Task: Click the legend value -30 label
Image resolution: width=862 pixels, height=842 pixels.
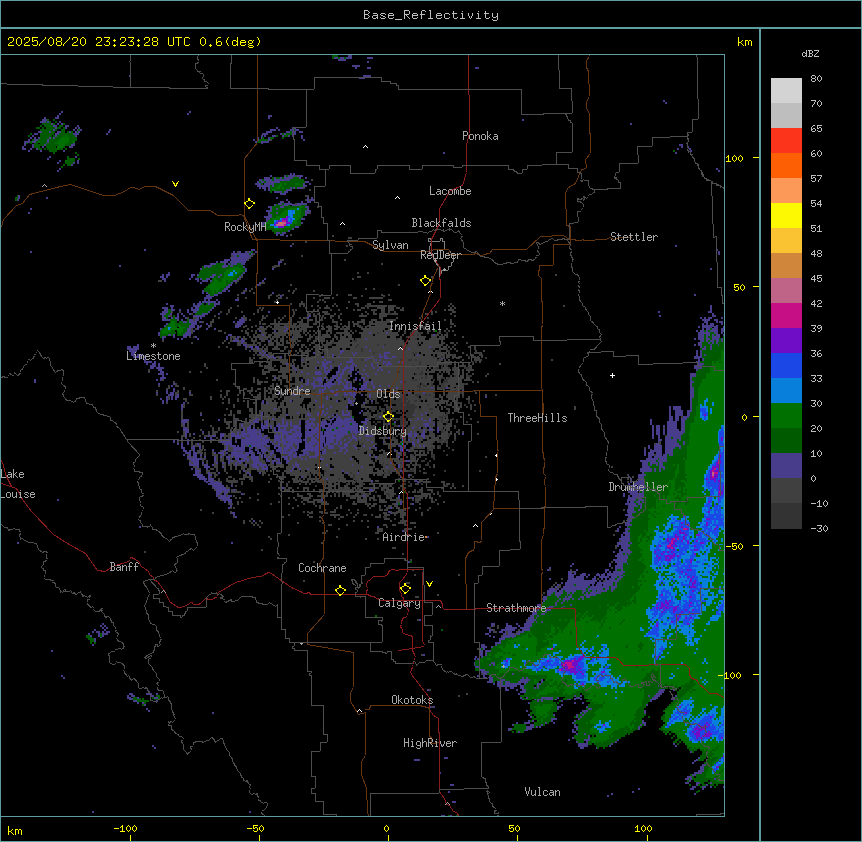Action: point(819,528)
